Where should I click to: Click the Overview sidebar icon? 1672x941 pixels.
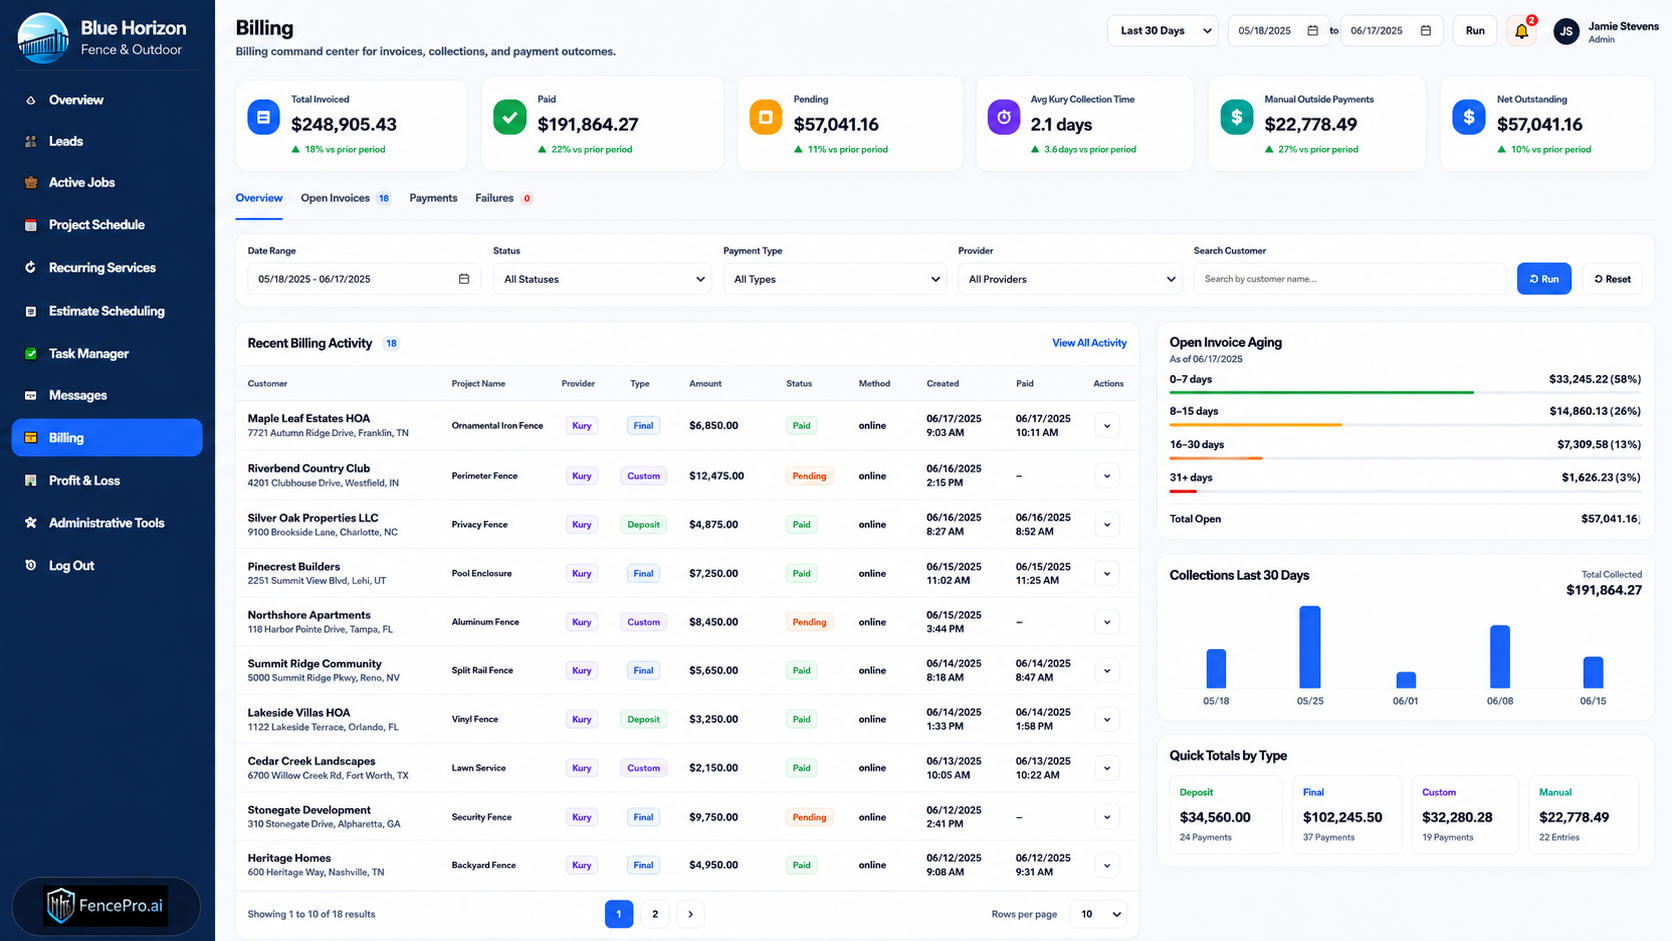[x=30, y=100]
